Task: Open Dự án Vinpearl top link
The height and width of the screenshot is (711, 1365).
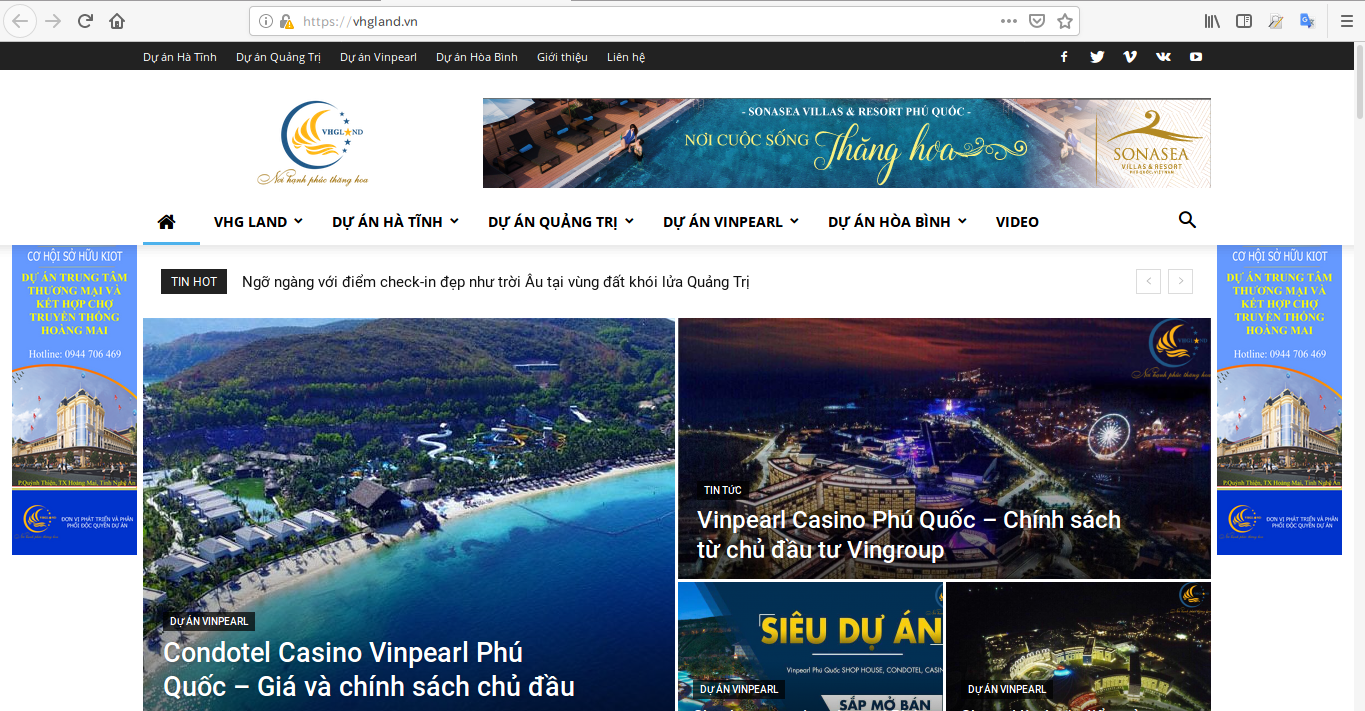Action: coord(378,57)
